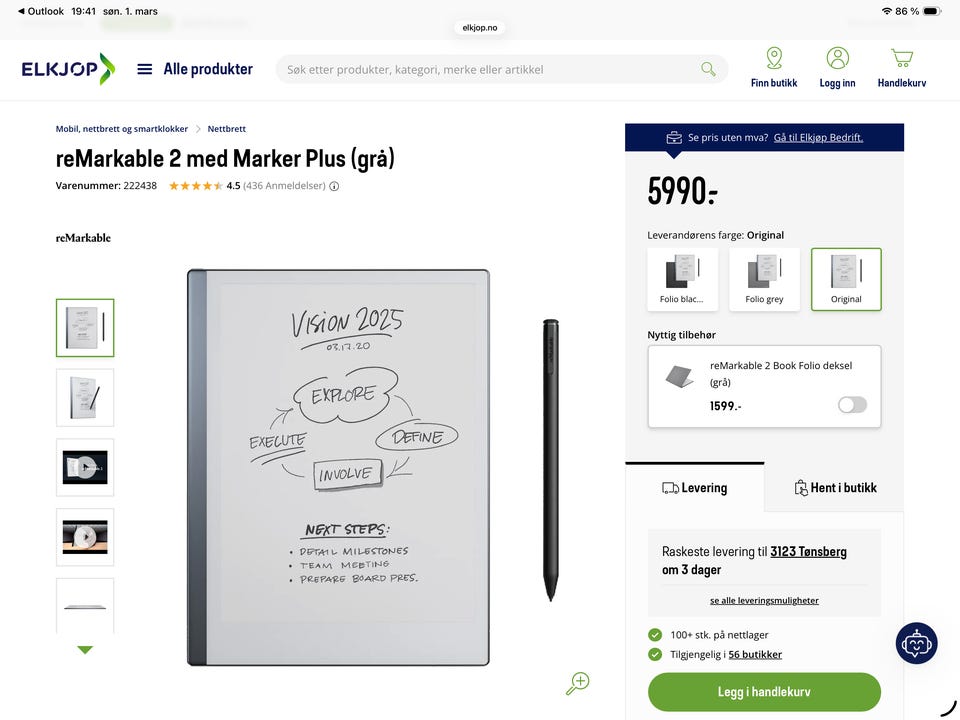Open the chatbot assistant icon
The width and height of the screenshot is (960, 720).
click(x=916, y=643)
